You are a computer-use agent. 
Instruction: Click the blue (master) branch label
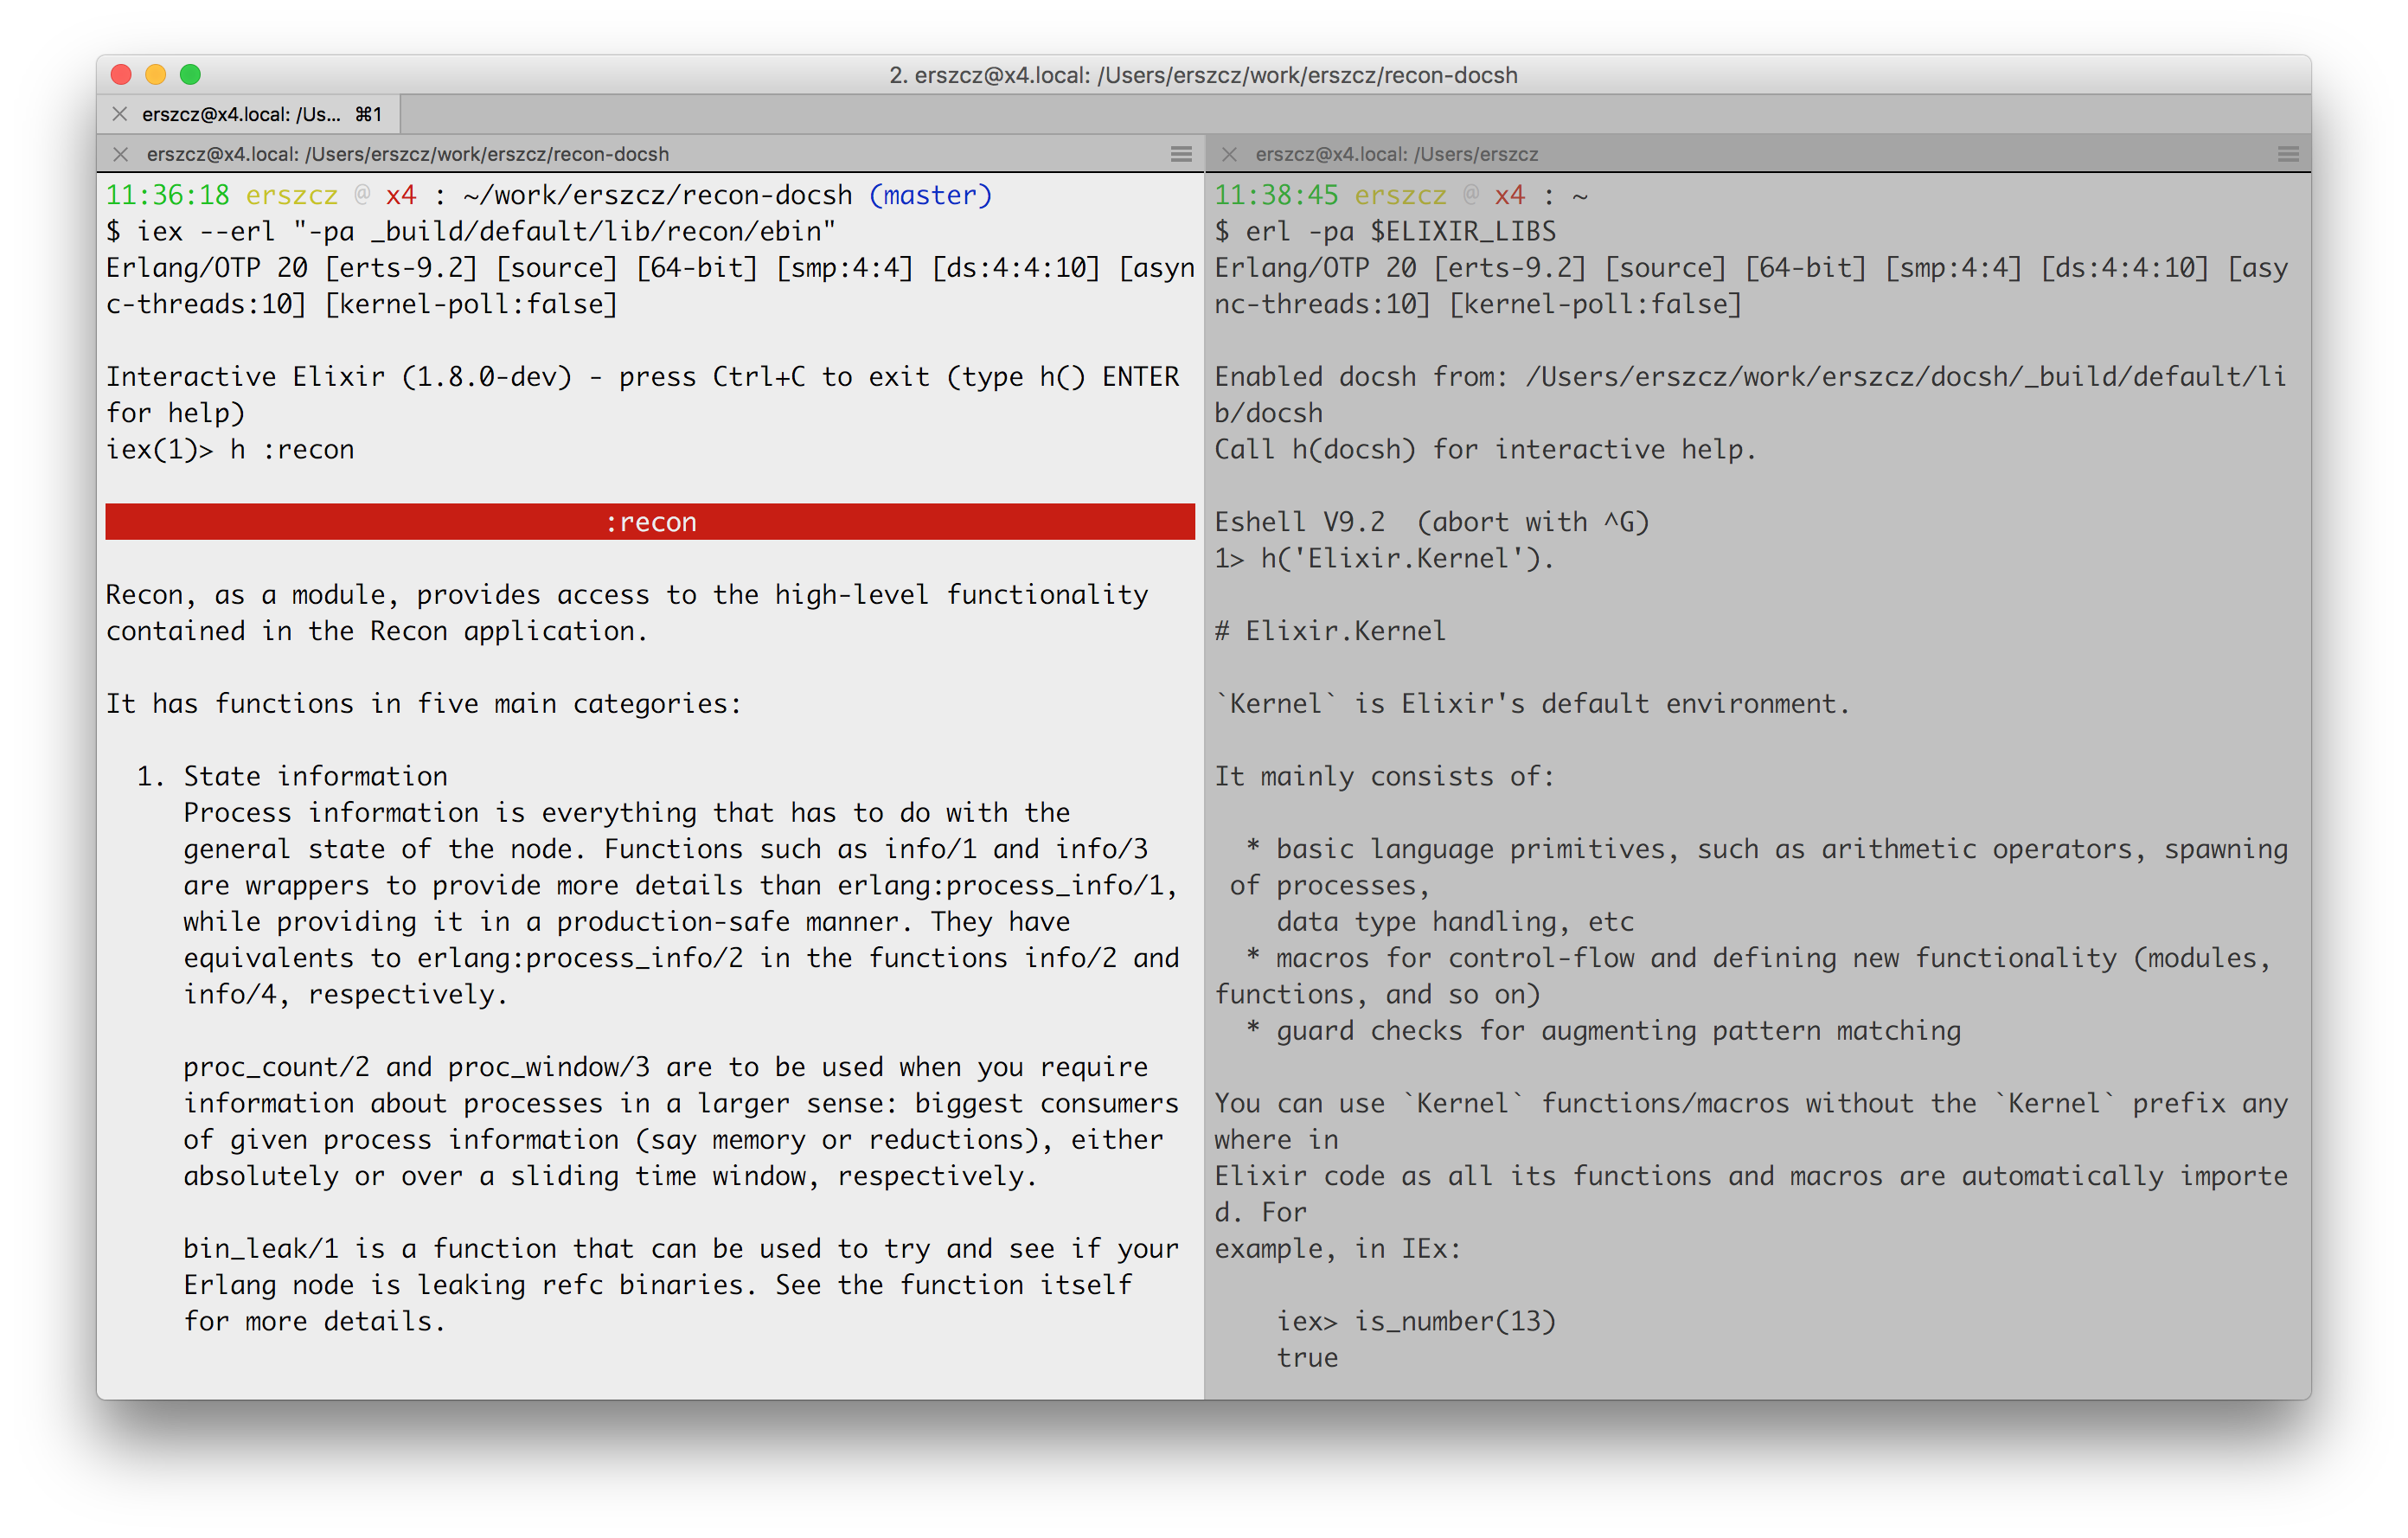coord(930,195)
